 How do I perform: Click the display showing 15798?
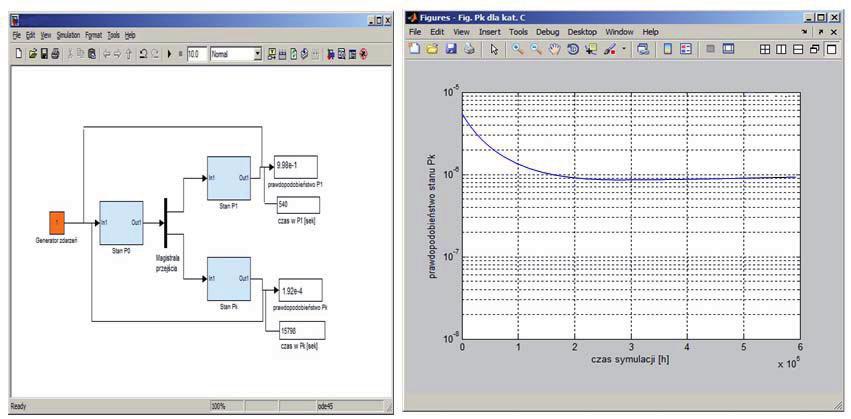(x=302, y=330)
